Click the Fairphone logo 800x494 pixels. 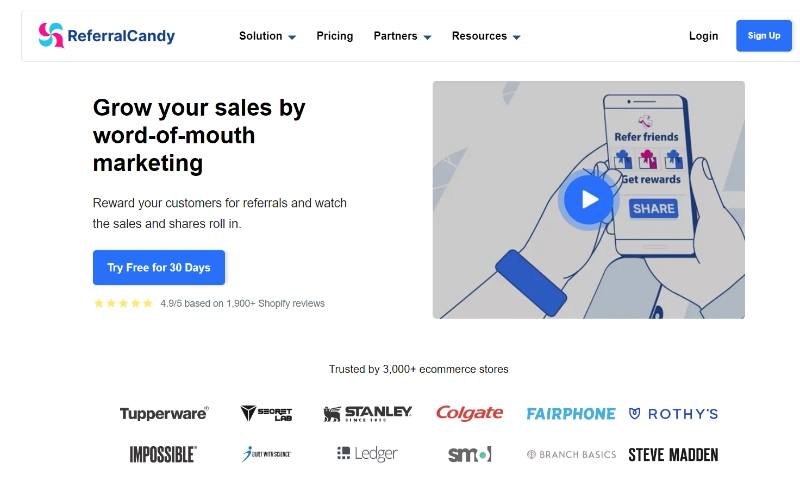pyautogui.click(x=571, y=413)
